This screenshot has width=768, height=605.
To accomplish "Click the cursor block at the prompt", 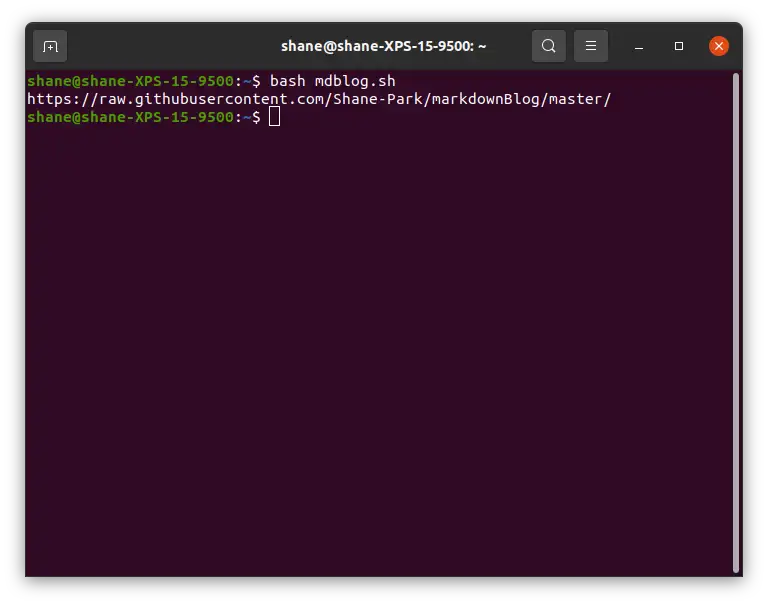I will click(274, 117).
